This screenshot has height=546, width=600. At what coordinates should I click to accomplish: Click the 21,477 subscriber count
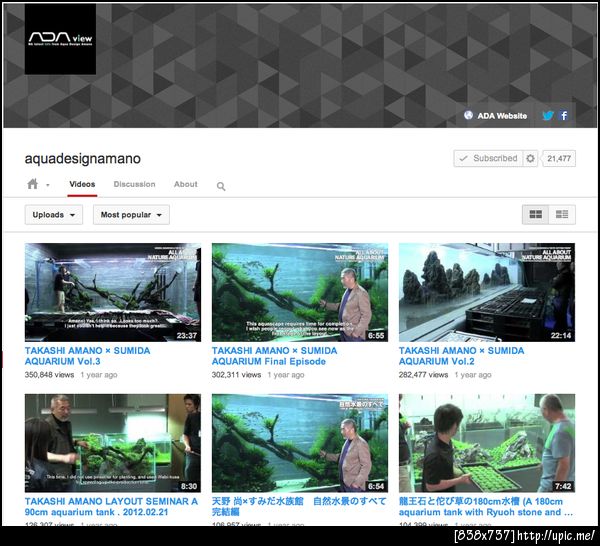(559, 158)
